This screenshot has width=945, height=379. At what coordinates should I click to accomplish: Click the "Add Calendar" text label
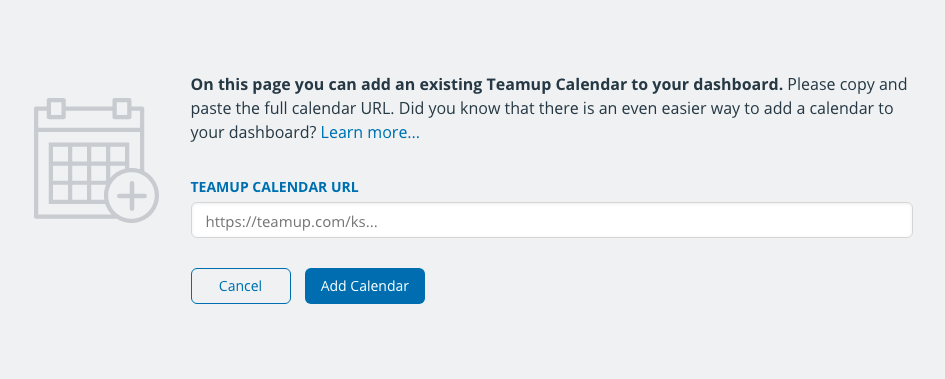(x=365, y=286)
